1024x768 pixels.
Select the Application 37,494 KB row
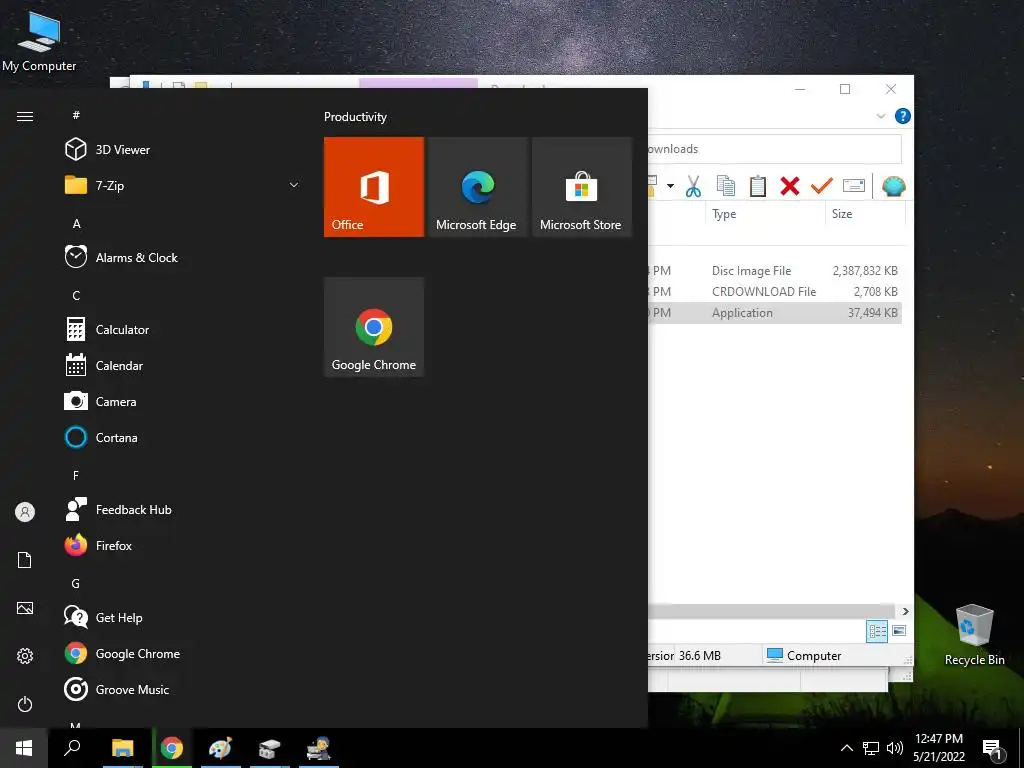pyautogui.click(x=775, y=313)
